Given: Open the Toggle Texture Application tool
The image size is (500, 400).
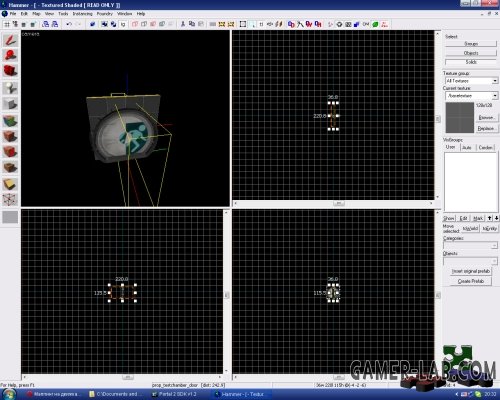Looking at the screenshot, I should pos(10,121).
